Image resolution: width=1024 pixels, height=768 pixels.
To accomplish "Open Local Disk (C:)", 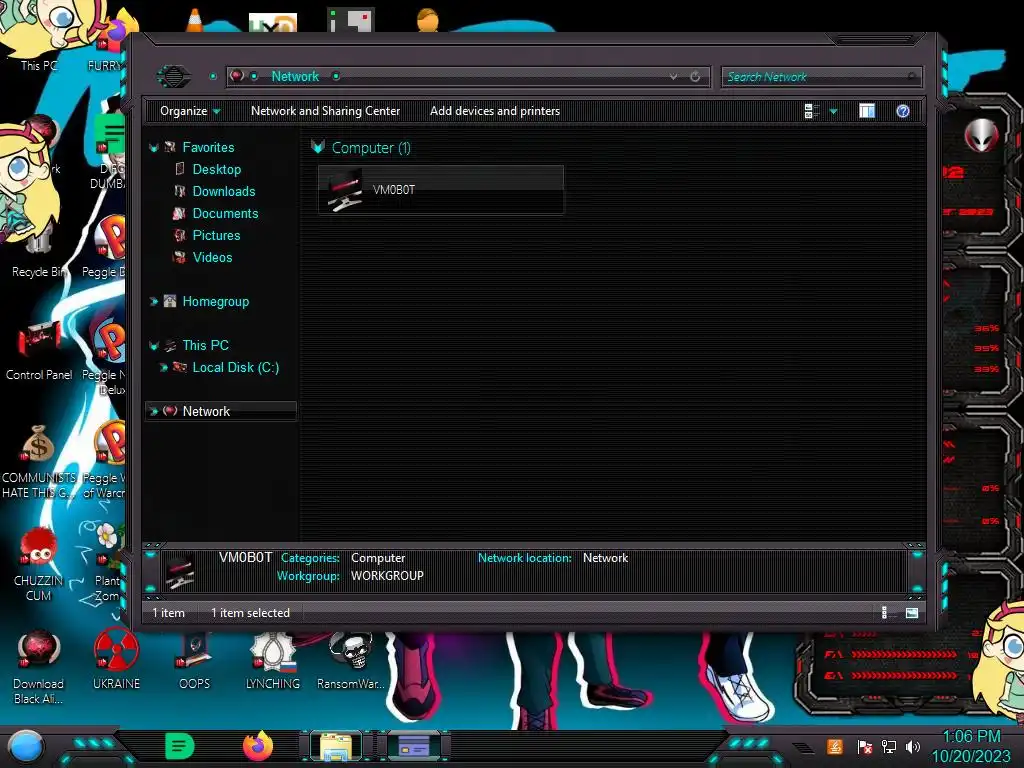I will pyautogui.click(x=235, y=368).
